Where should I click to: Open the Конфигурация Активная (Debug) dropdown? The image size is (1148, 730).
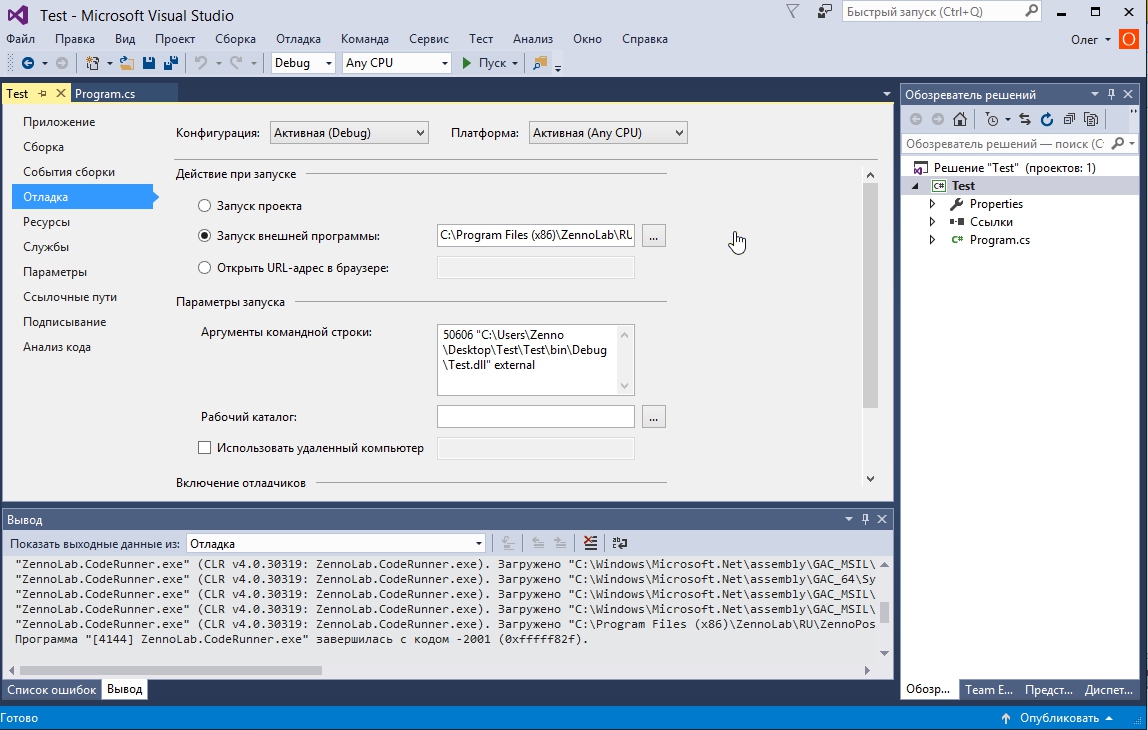pyautogui.click(x=349, y=133)
